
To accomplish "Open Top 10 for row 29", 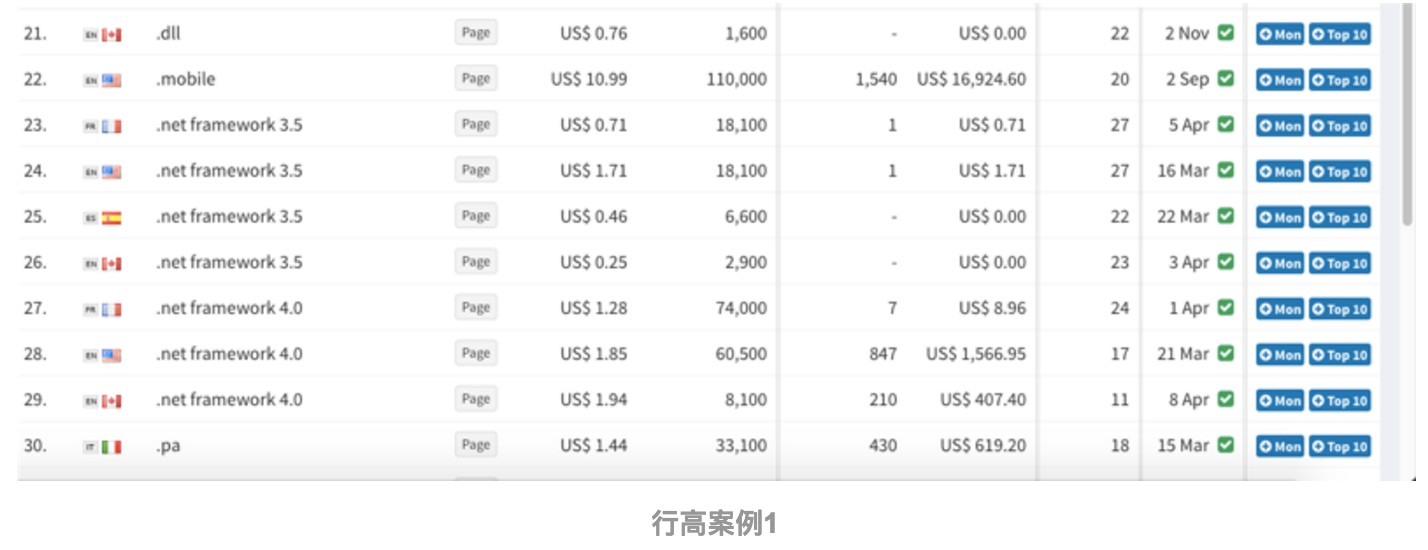I will point(1339,401).
